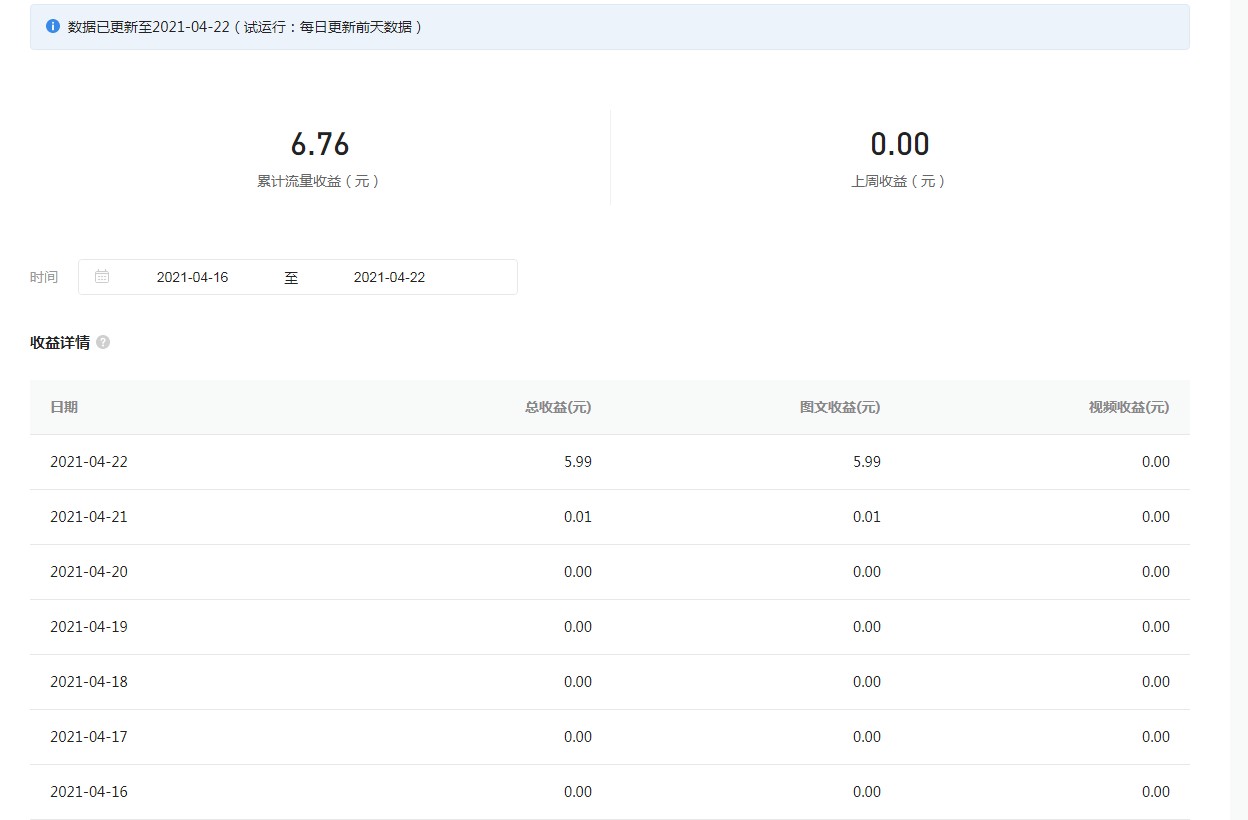This screenshot has width=1248, height=820.
Task: Click the 上周收益（元） label
Action: 899,181
